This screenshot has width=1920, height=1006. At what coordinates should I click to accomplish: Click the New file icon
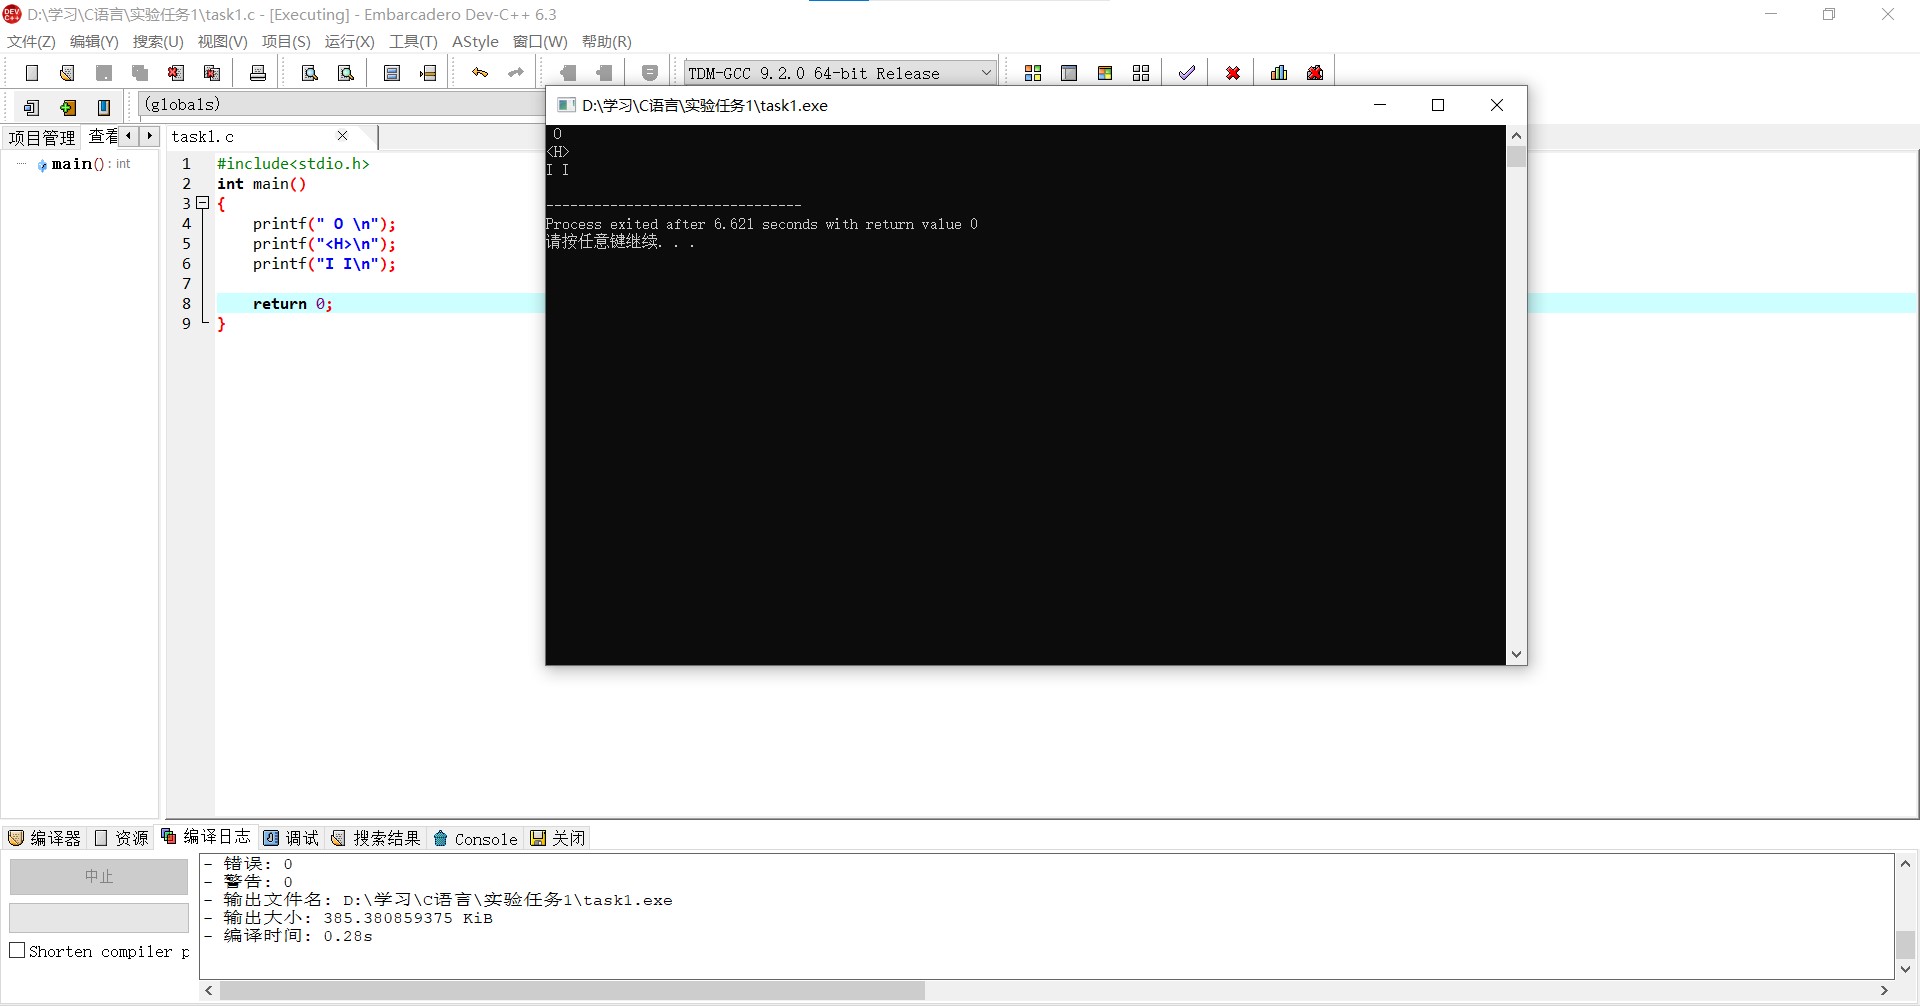[x=32, y=73]
